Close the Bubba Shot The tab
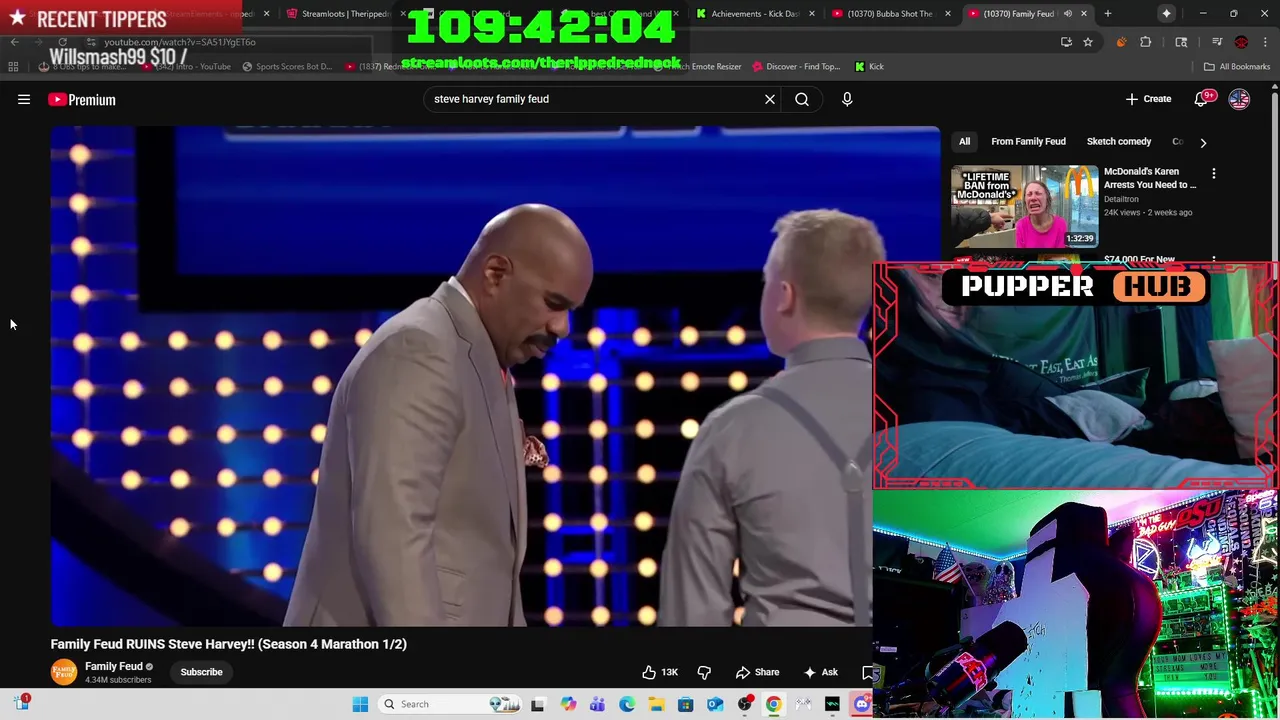1280x720 pixels. pos(947,14)
